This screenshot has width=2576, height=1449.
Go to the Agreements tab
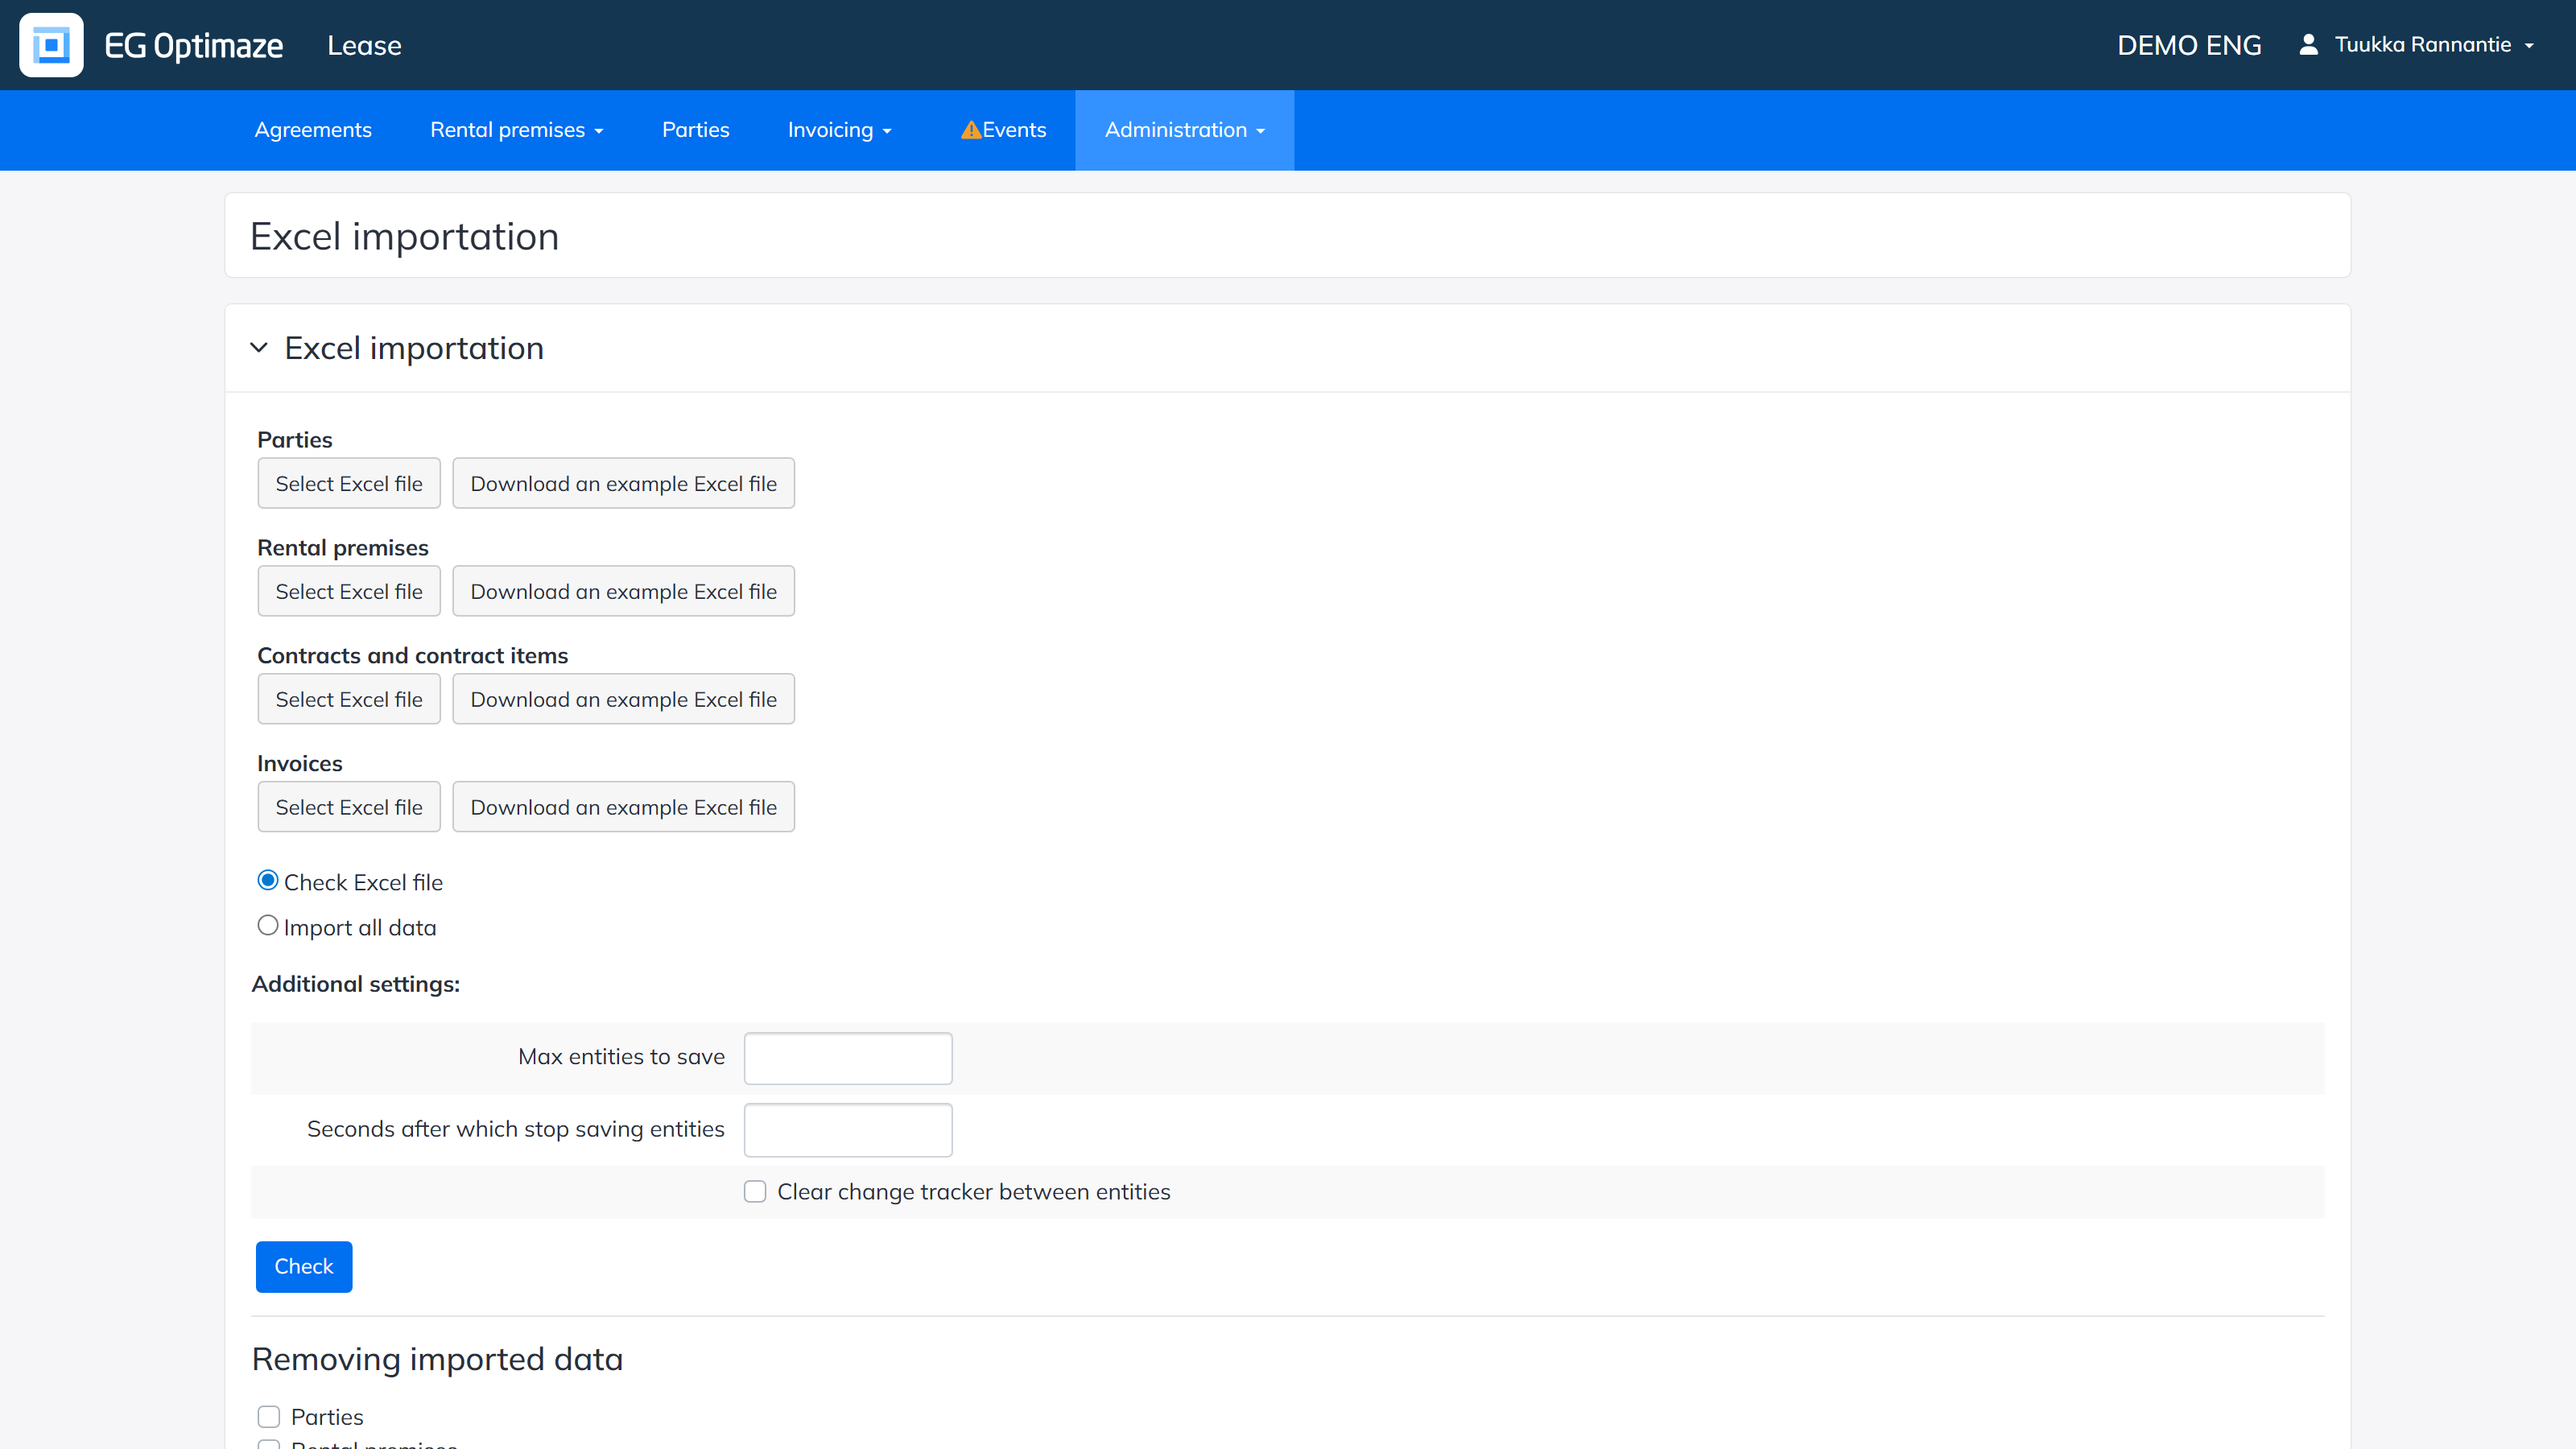click(313, 130)
